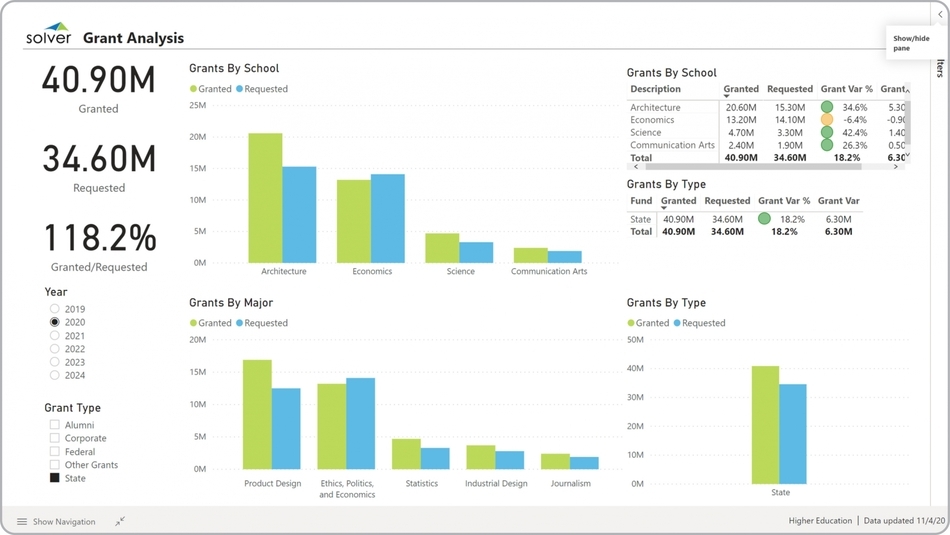
Task: Click the Show Navigation text button
Action: [x=64, y=521]
